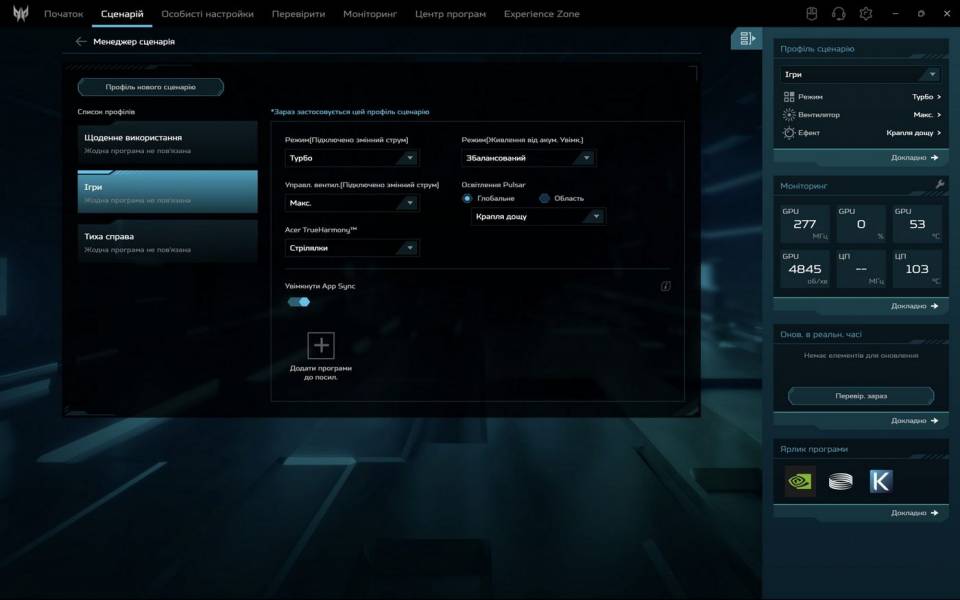The image size is (960, 600).
Task: Open the Крапля дощу lighting dropdown
Action: pos(538,216)
